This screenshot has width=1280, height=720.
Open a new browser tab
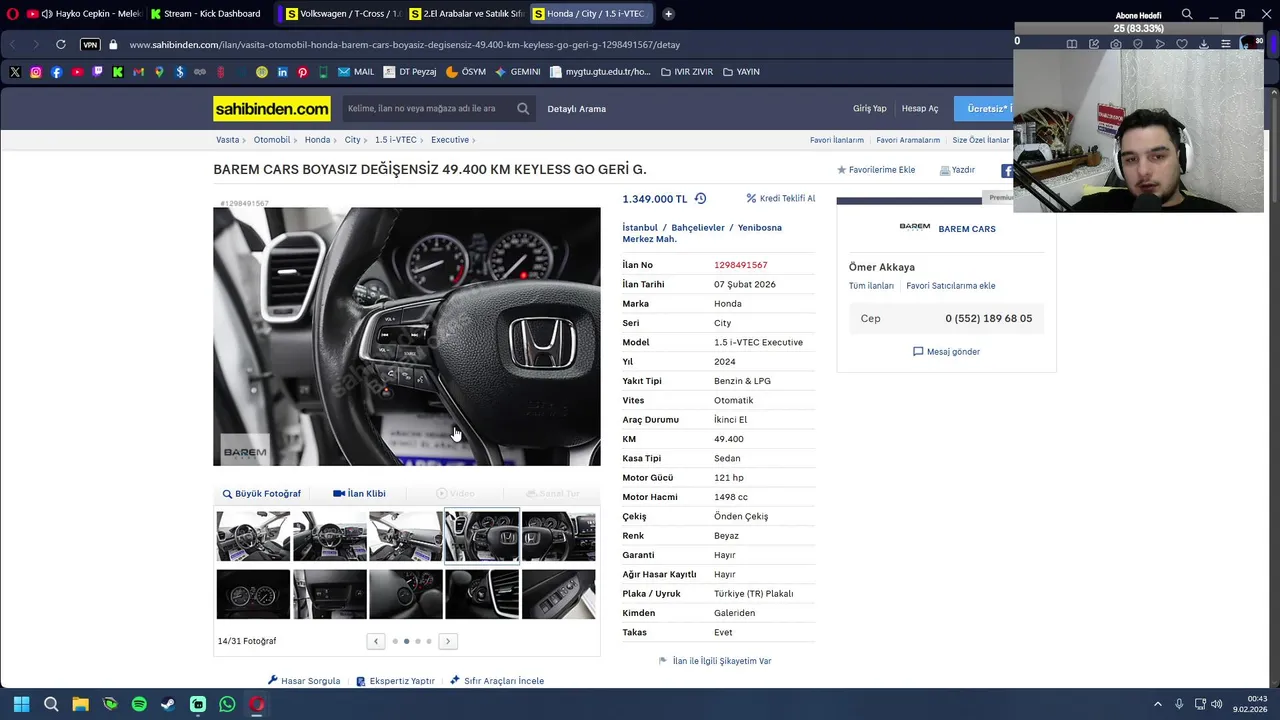pos(668,14)
